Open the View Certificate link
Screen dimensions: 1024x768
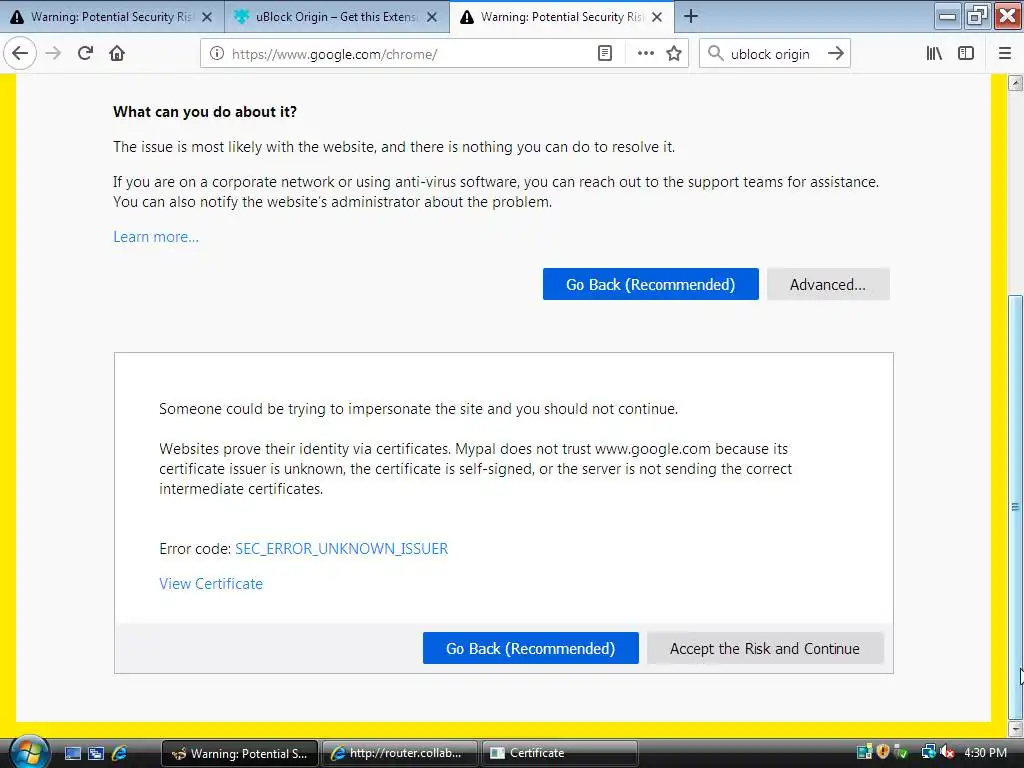click(211, 584)
